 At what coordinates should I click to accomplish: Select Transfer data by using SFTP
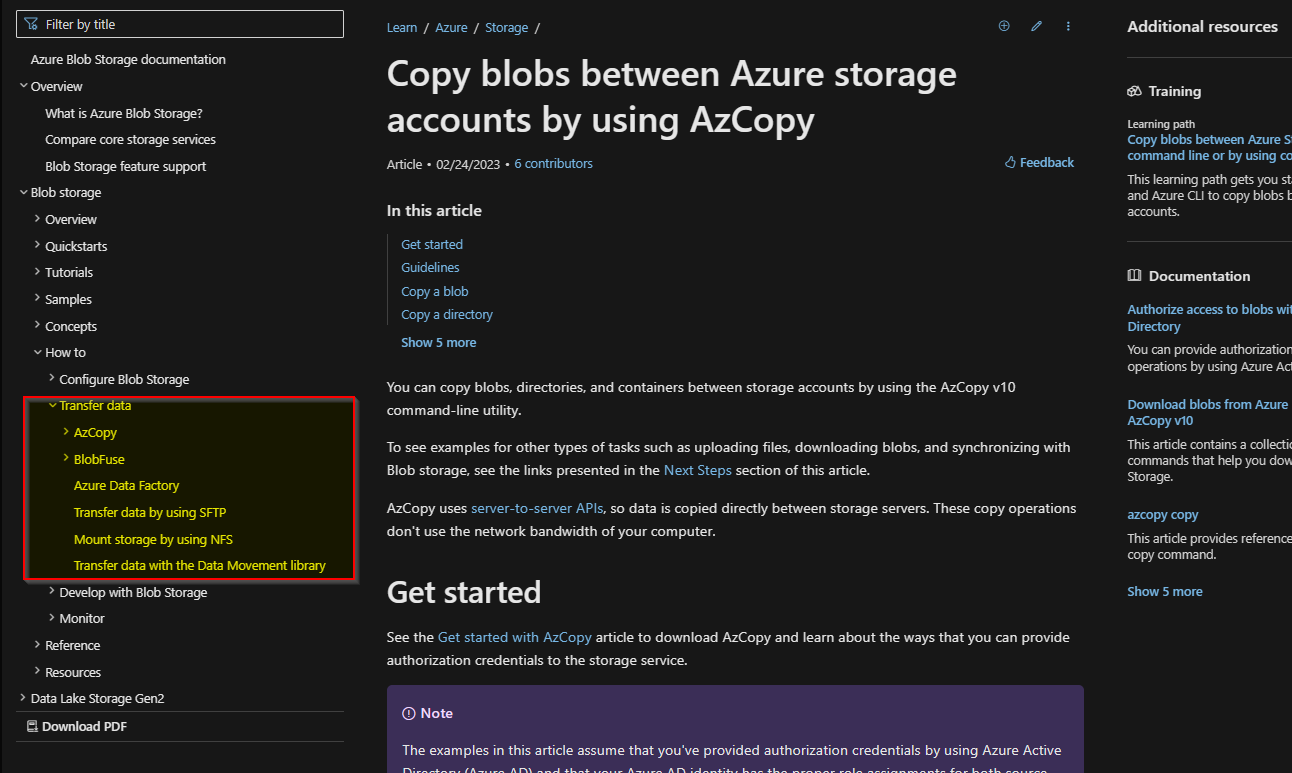coord(150,512)
